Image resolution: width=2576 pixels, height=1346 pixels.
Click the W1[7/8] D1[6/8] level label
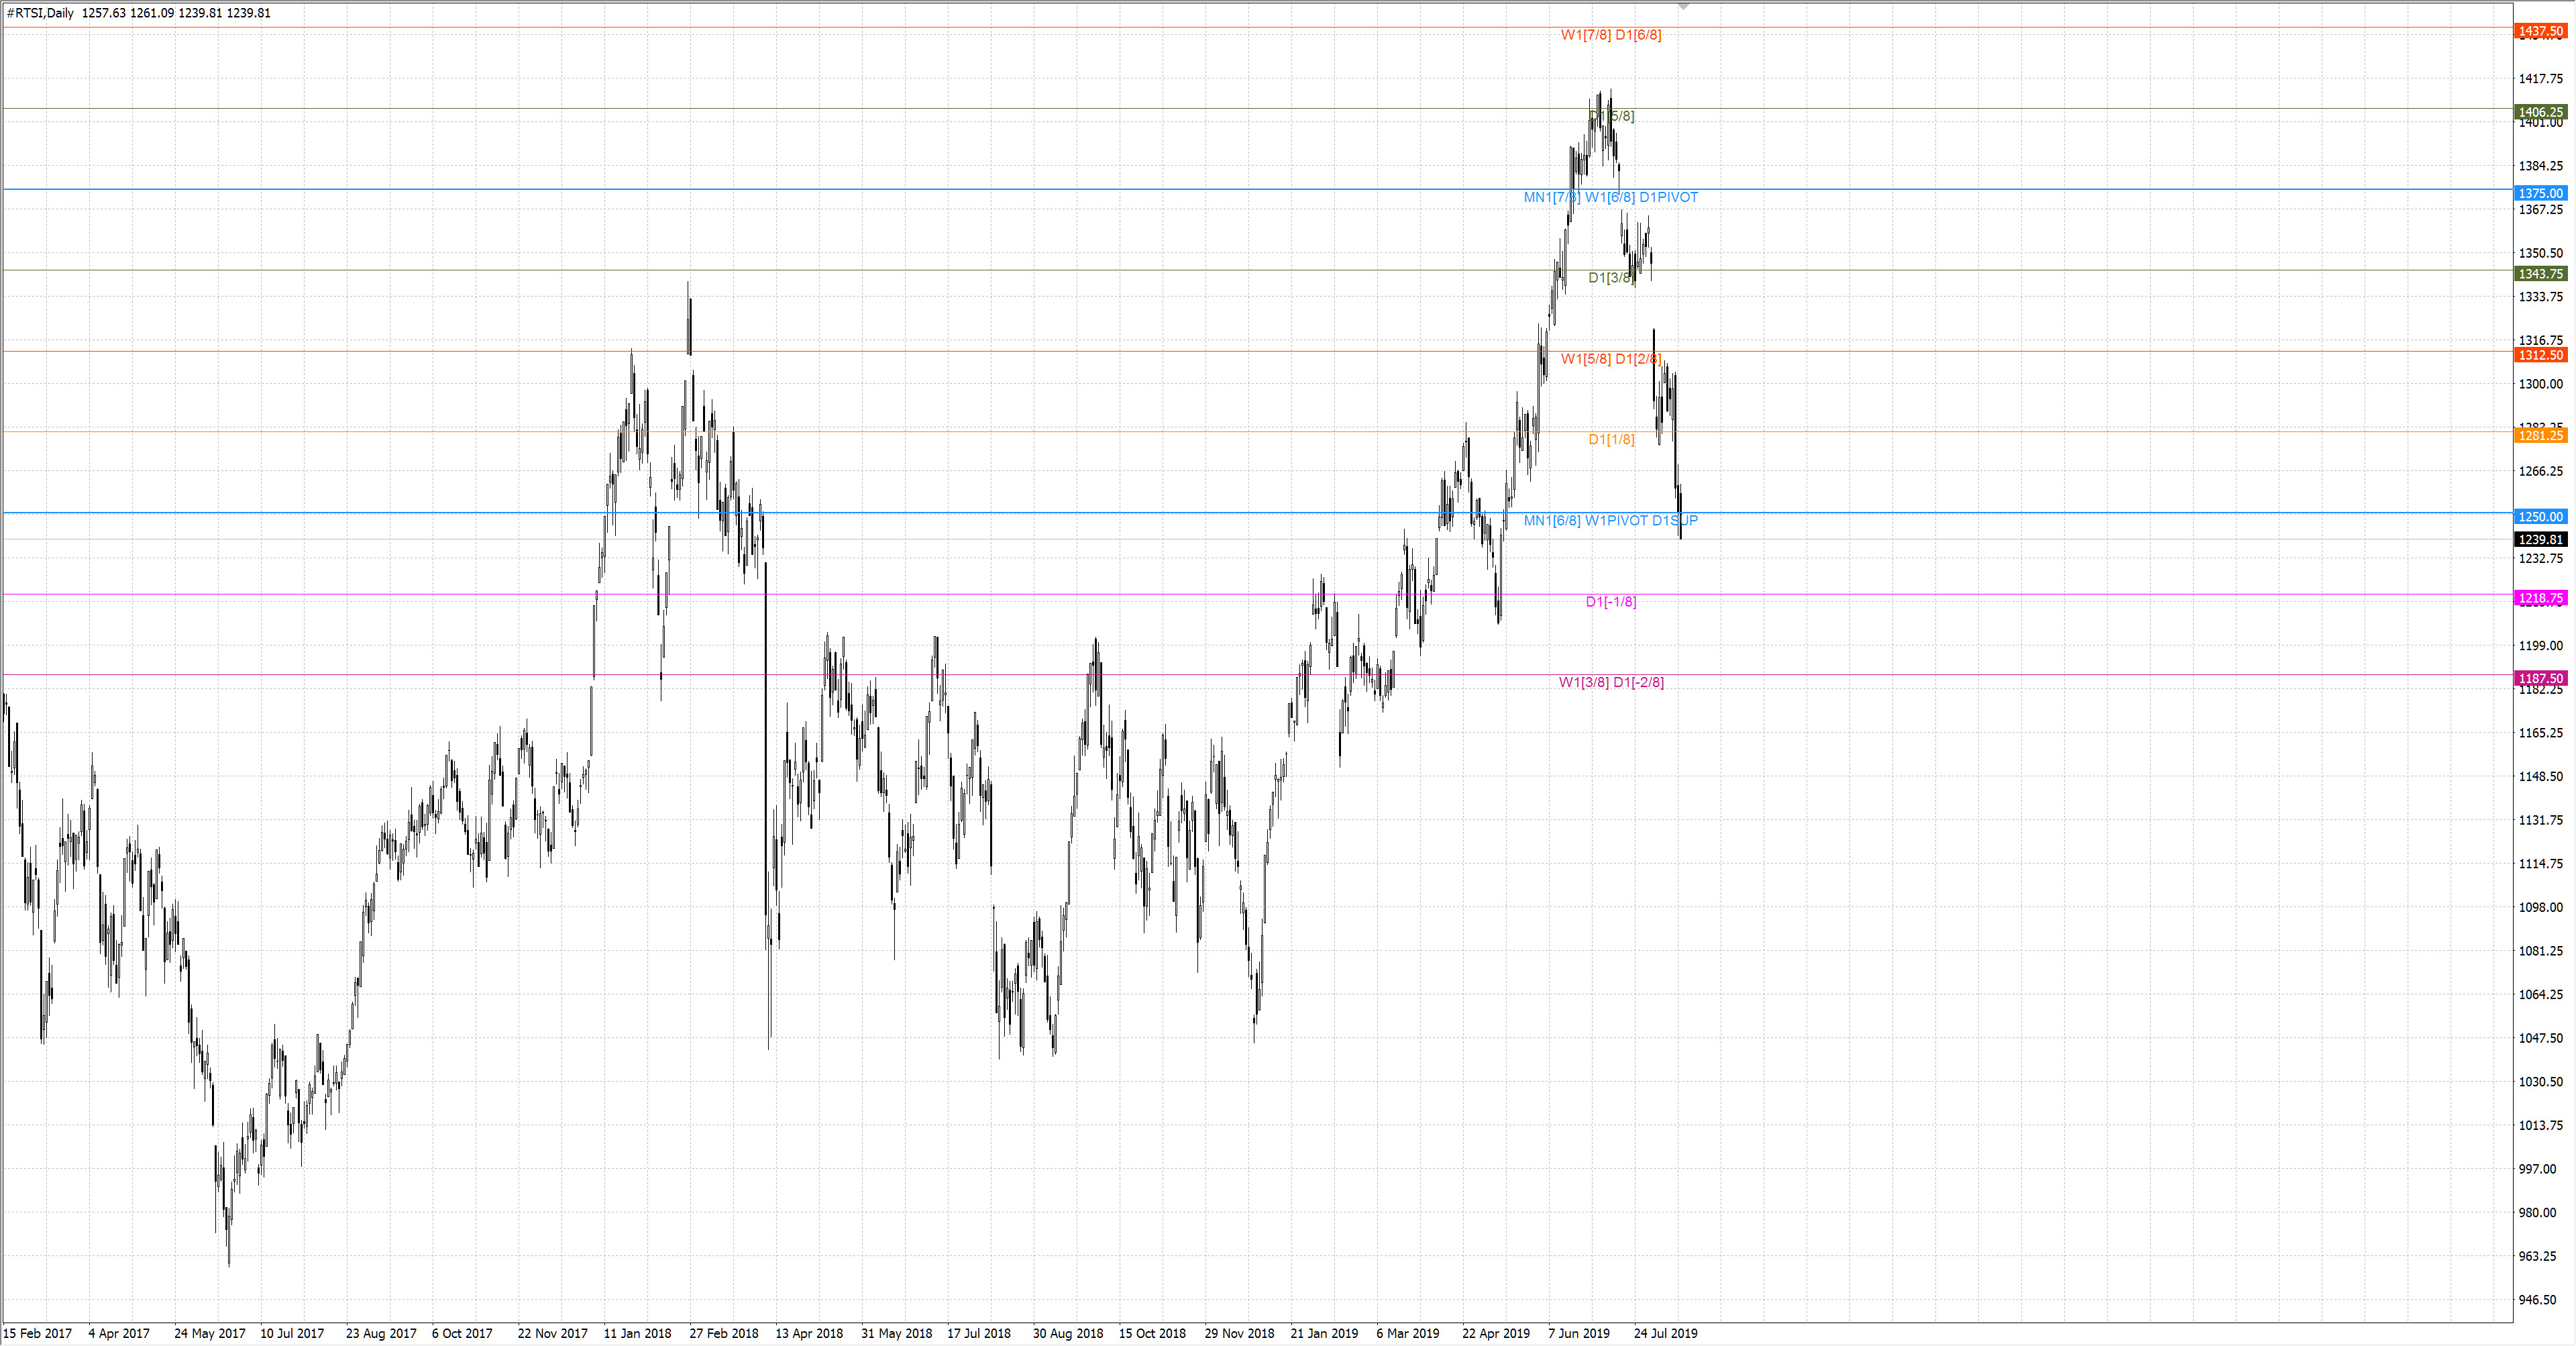(x=1610, y=35)
